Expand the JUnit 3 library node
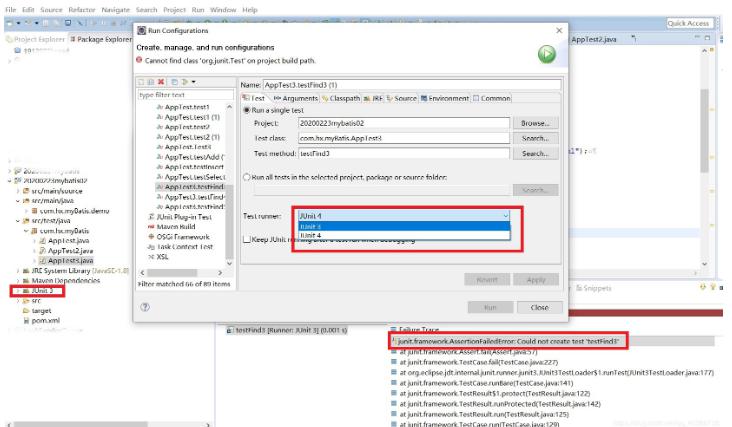Image resolution: width=732 pixels, height=427 pixels. (x=18, y=291)
